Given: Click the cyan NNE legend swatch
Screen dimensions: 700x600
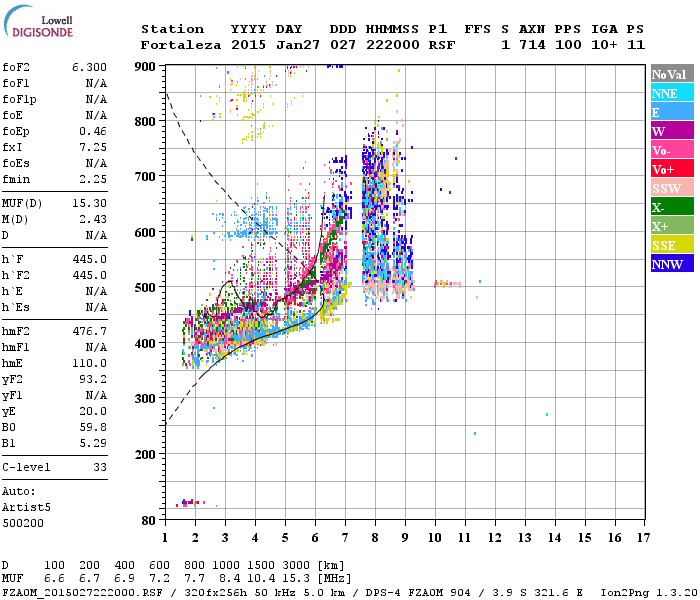Looking at the screenshot, I should [x=670, y=93].
